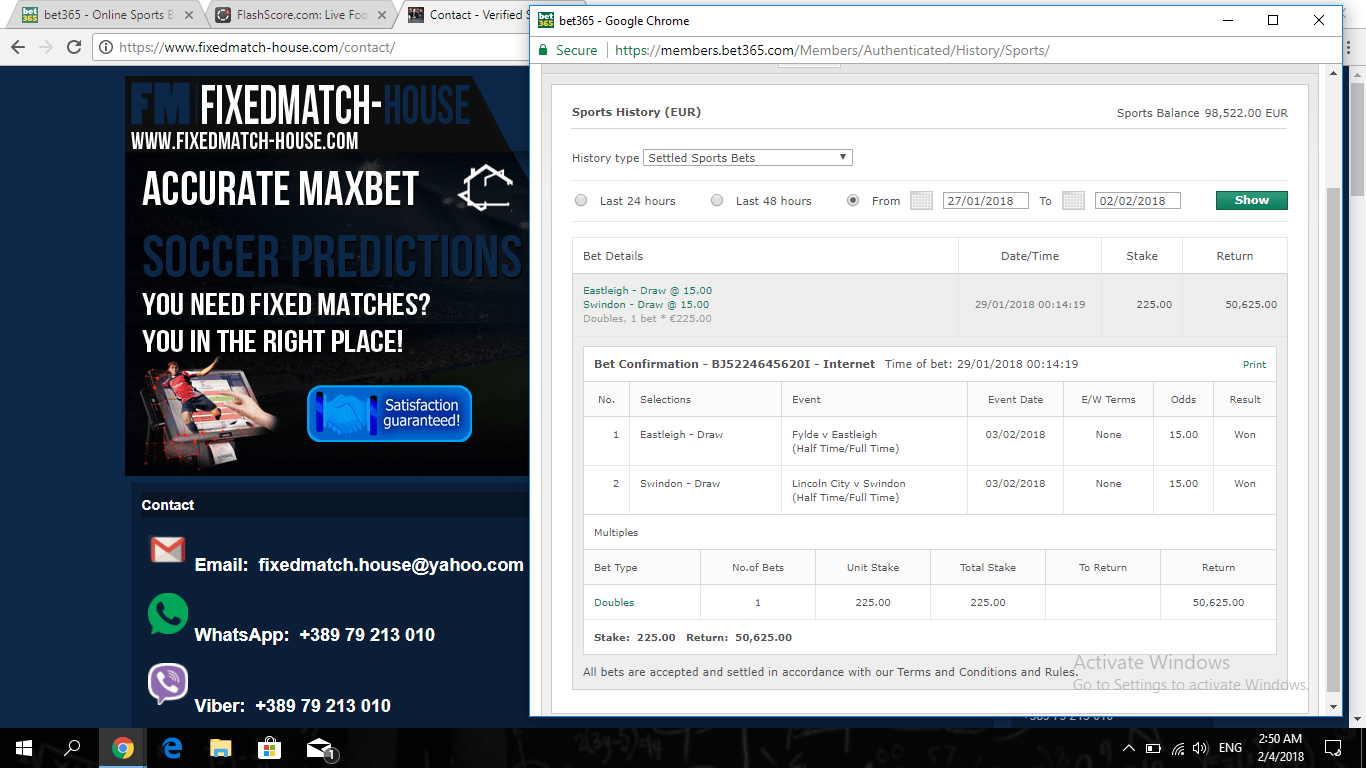Screen dimensions: 1366x768
Task: Click the Sports History (EUR) heading
Action: (636, 113)
